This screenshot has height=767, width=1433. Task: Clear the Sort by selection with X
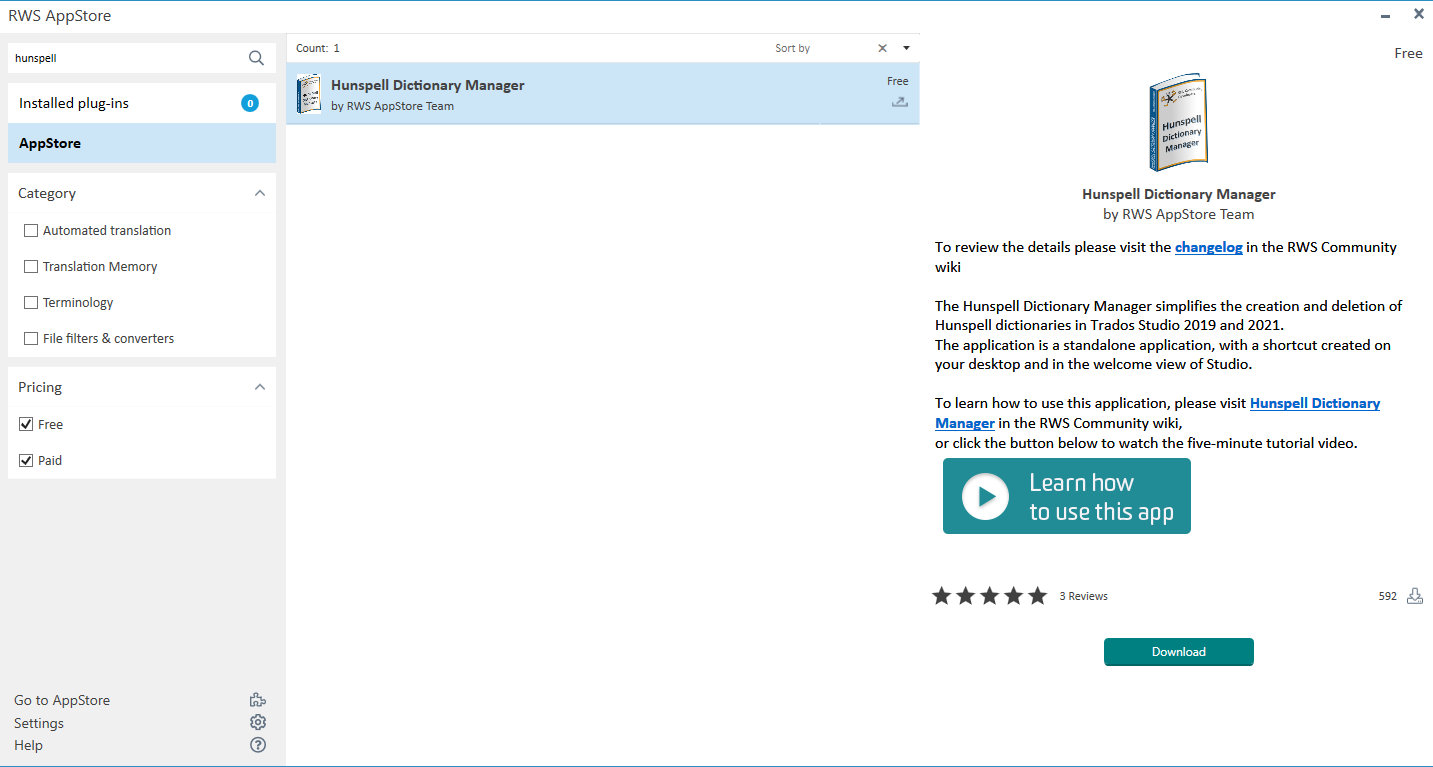882,48
